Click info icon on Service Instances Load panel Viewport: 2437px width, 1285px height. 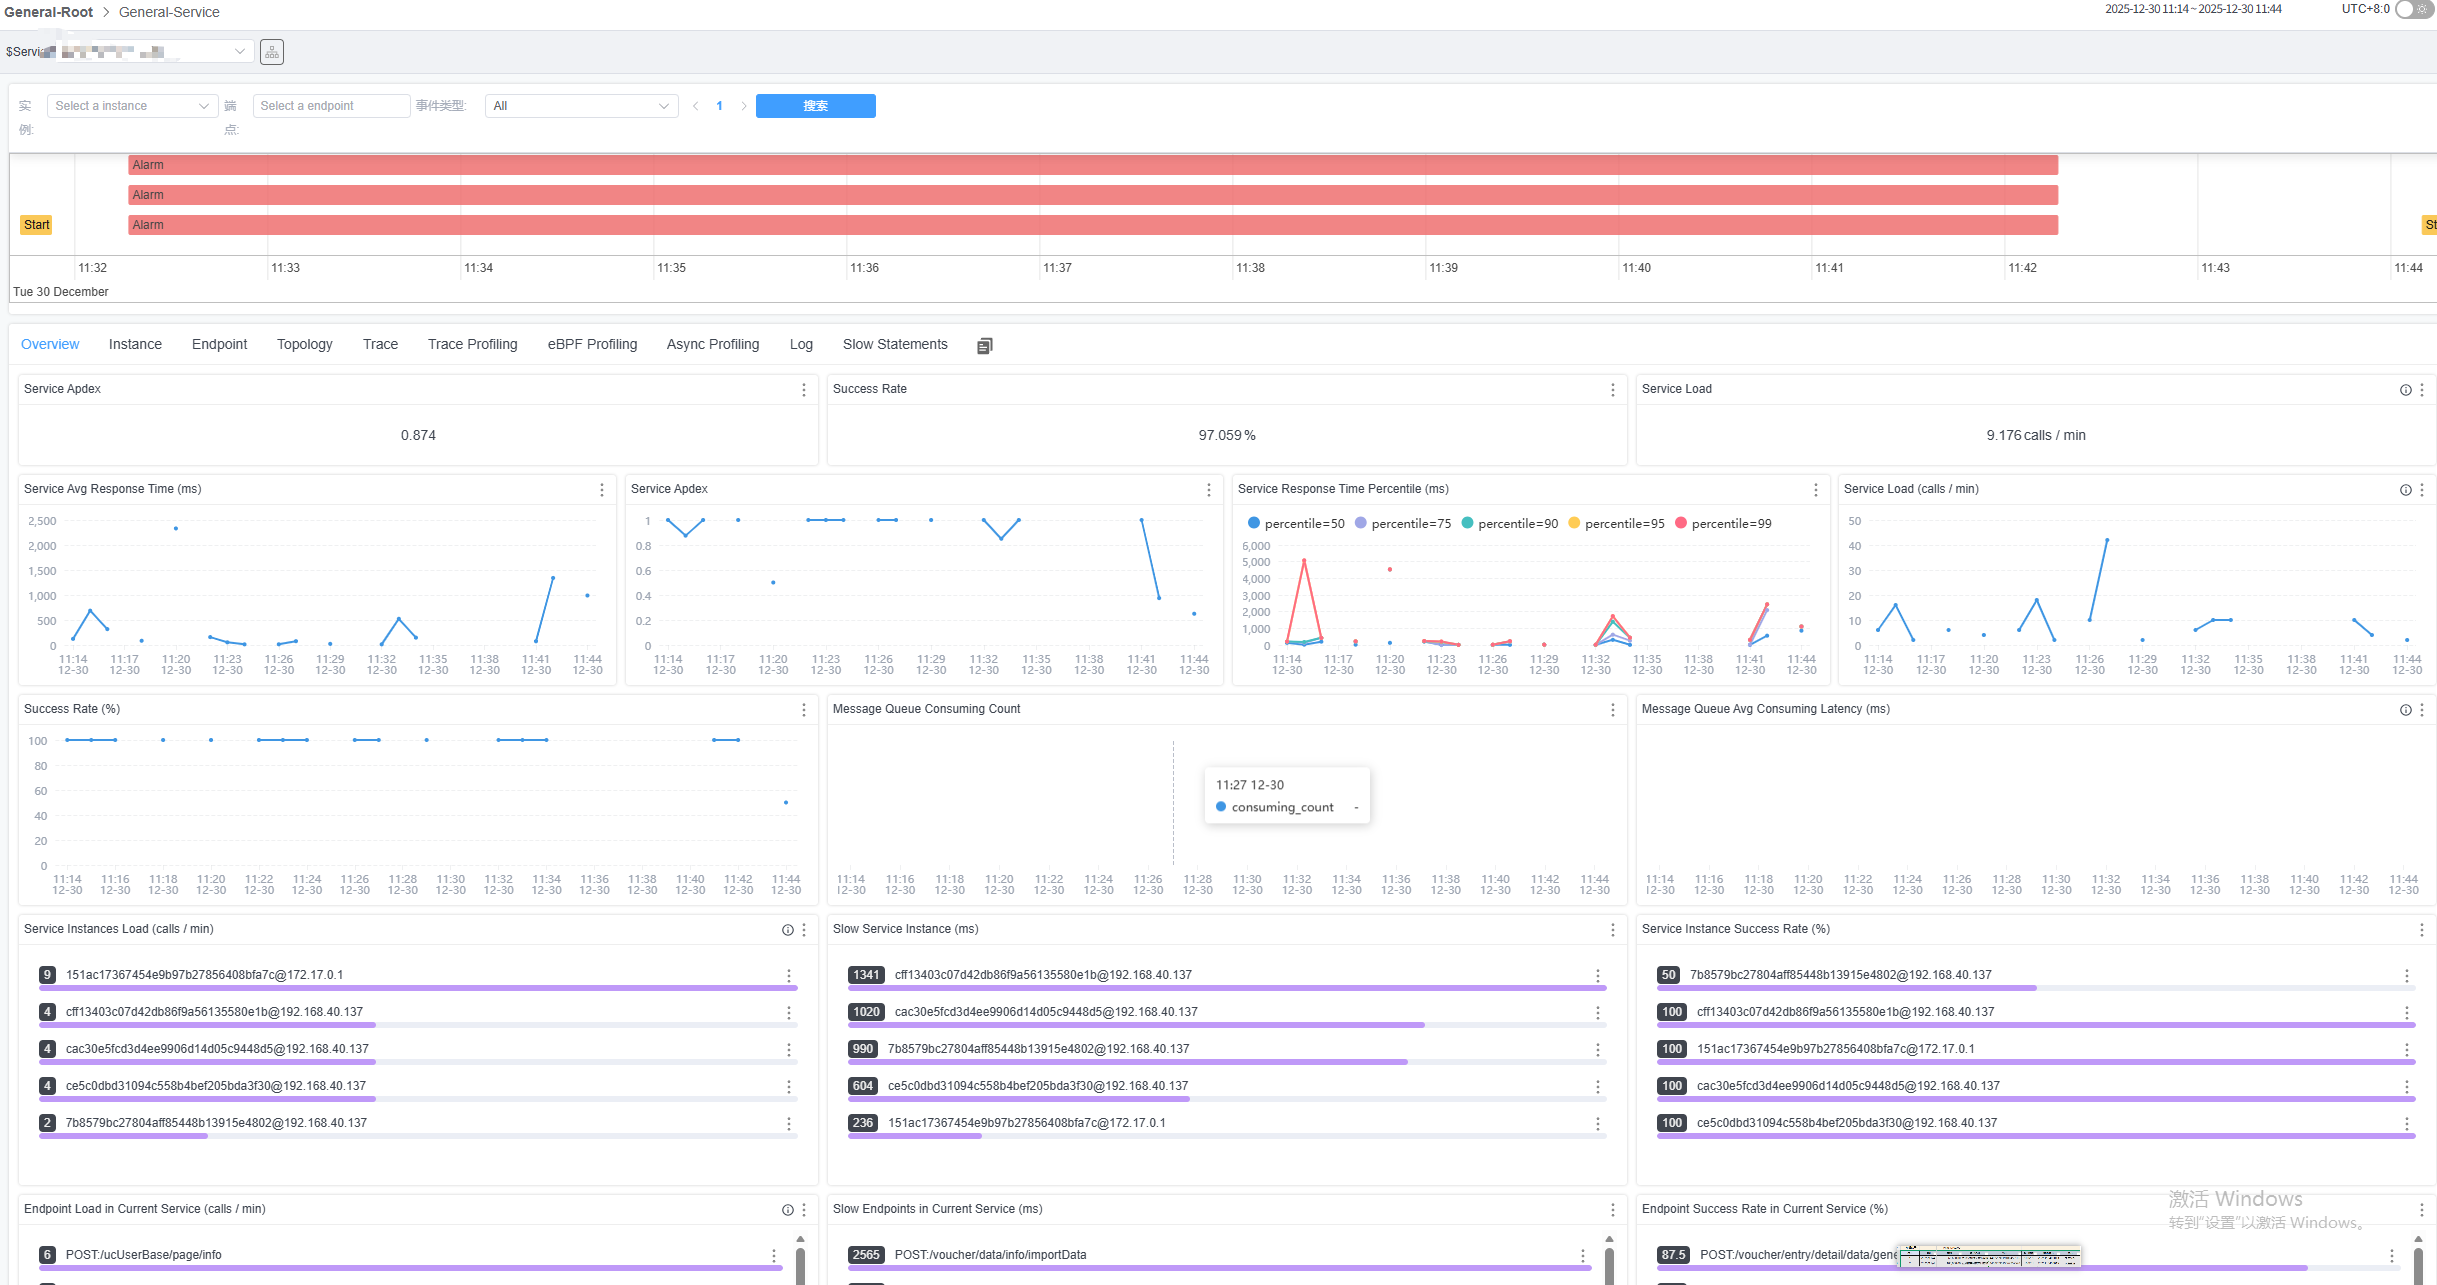pos(787,930)
